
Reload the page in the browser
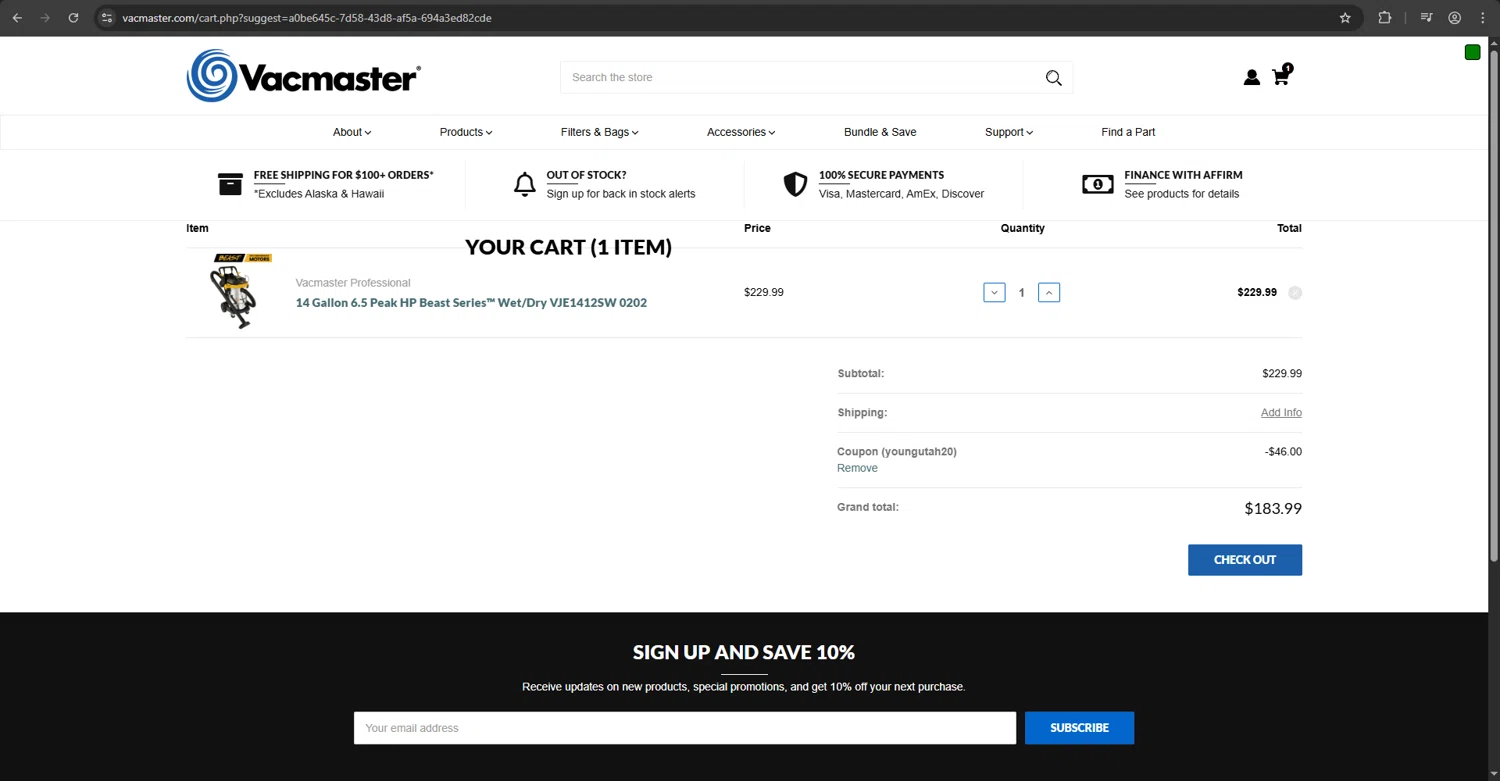pos(73,18)
